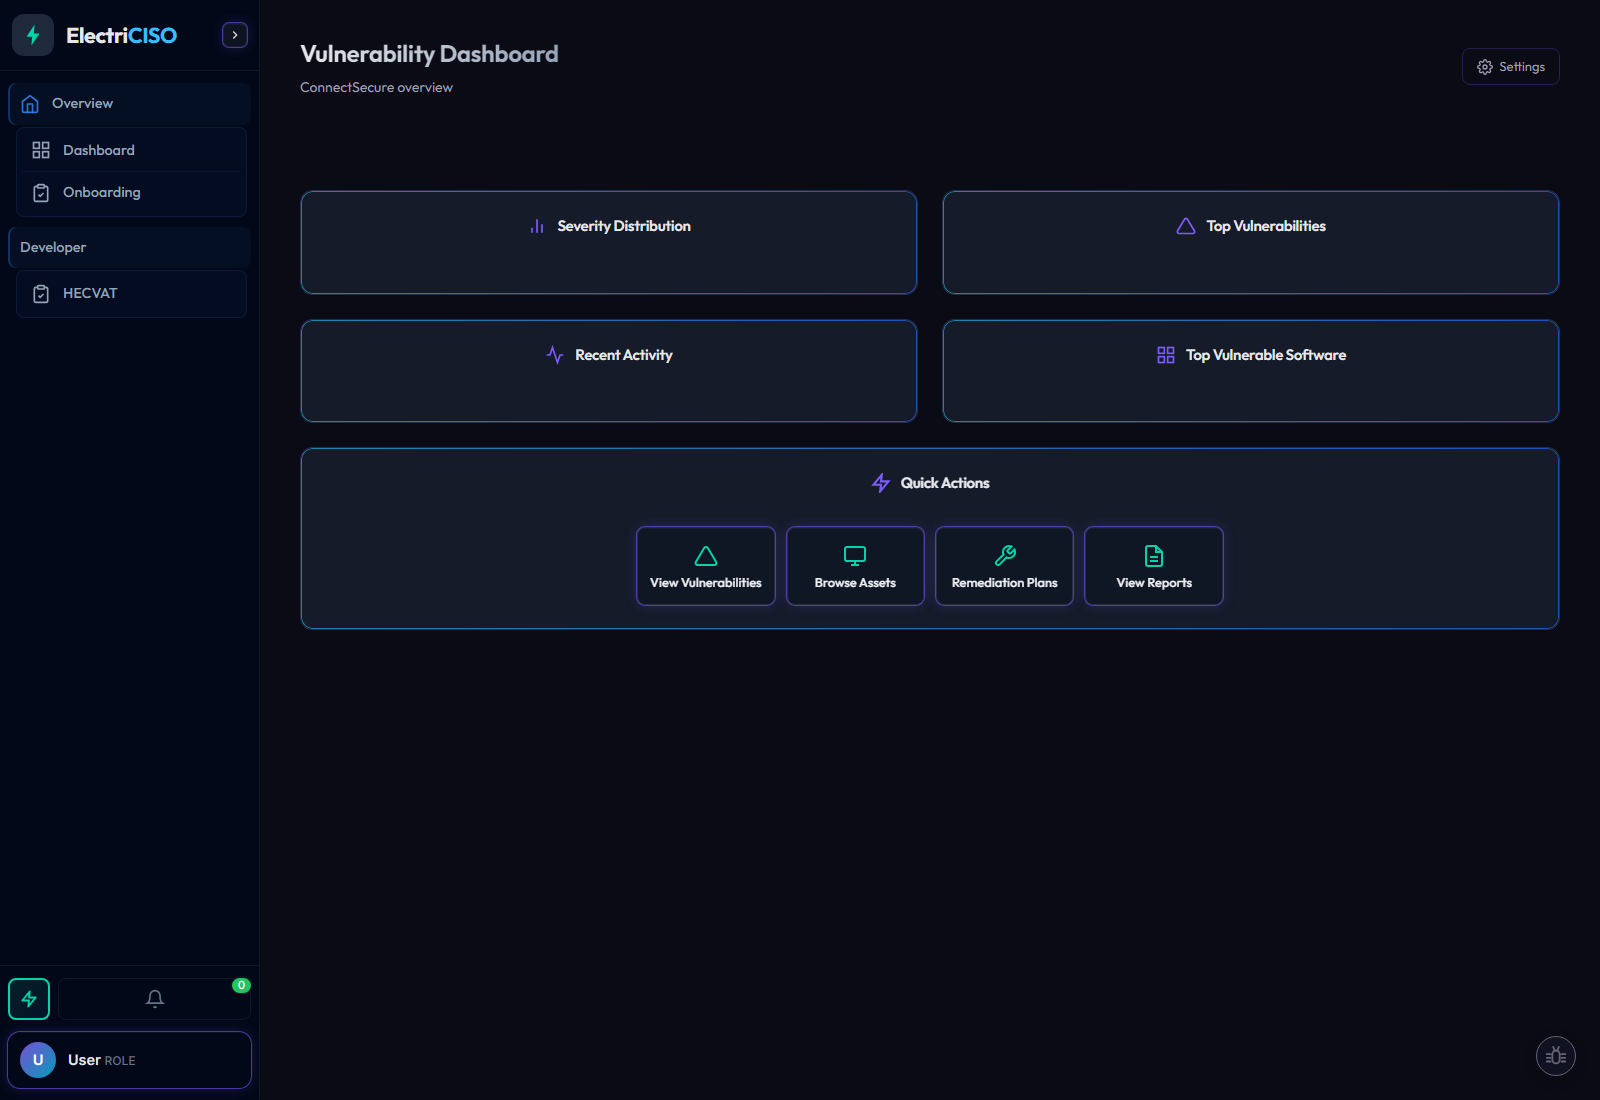
Task: Click the ElectriCISO lightning bolt logo icon
Action: pyautogui.click(x=32, y=34)
